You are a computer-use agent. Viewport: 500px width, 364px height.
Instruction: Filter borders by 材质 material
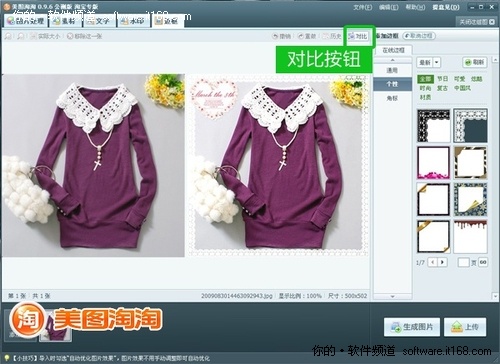click(425, 97)
